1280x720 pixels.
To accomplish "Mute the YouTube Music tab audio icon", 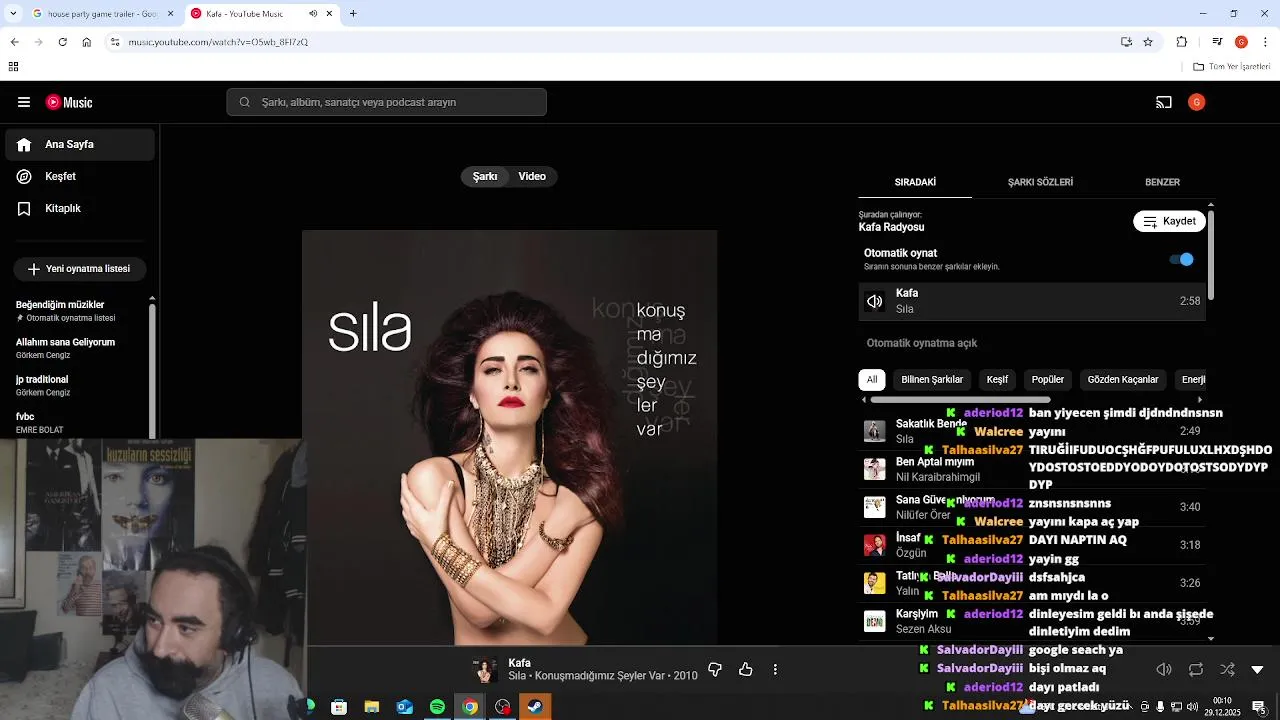I will (313, 14).
